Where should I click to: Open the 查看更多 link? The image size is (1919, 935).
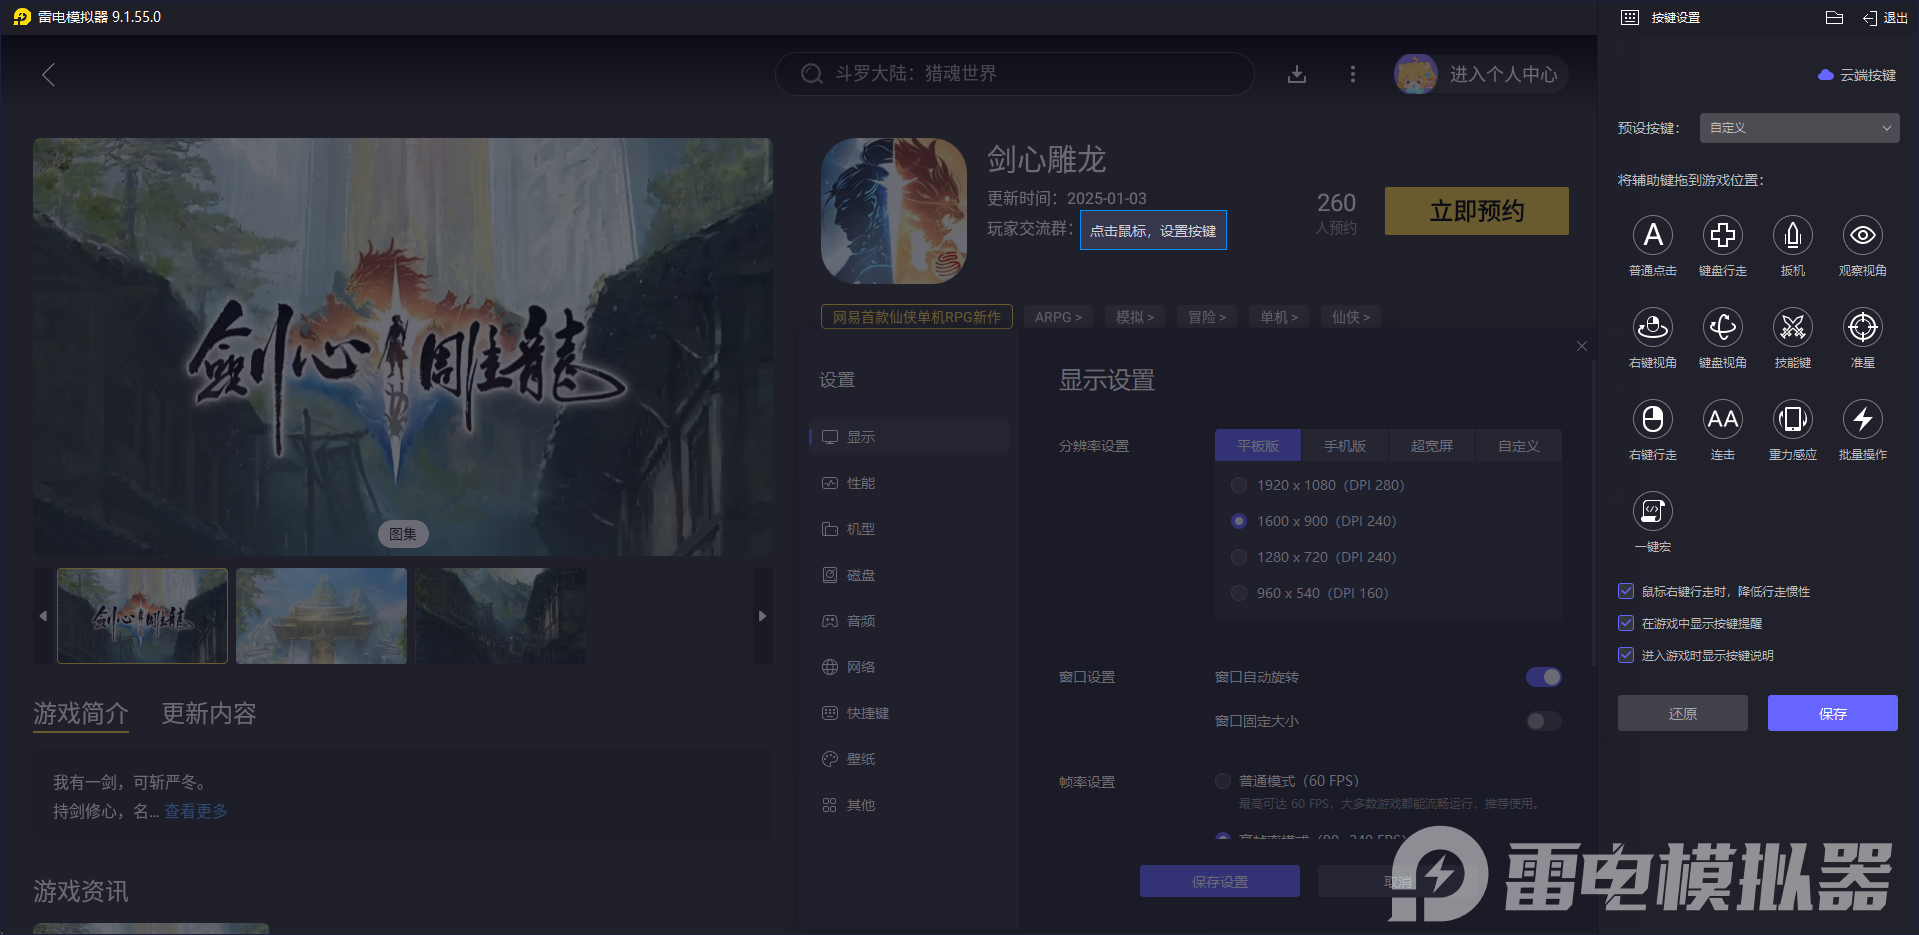click(x=196, y=811)
